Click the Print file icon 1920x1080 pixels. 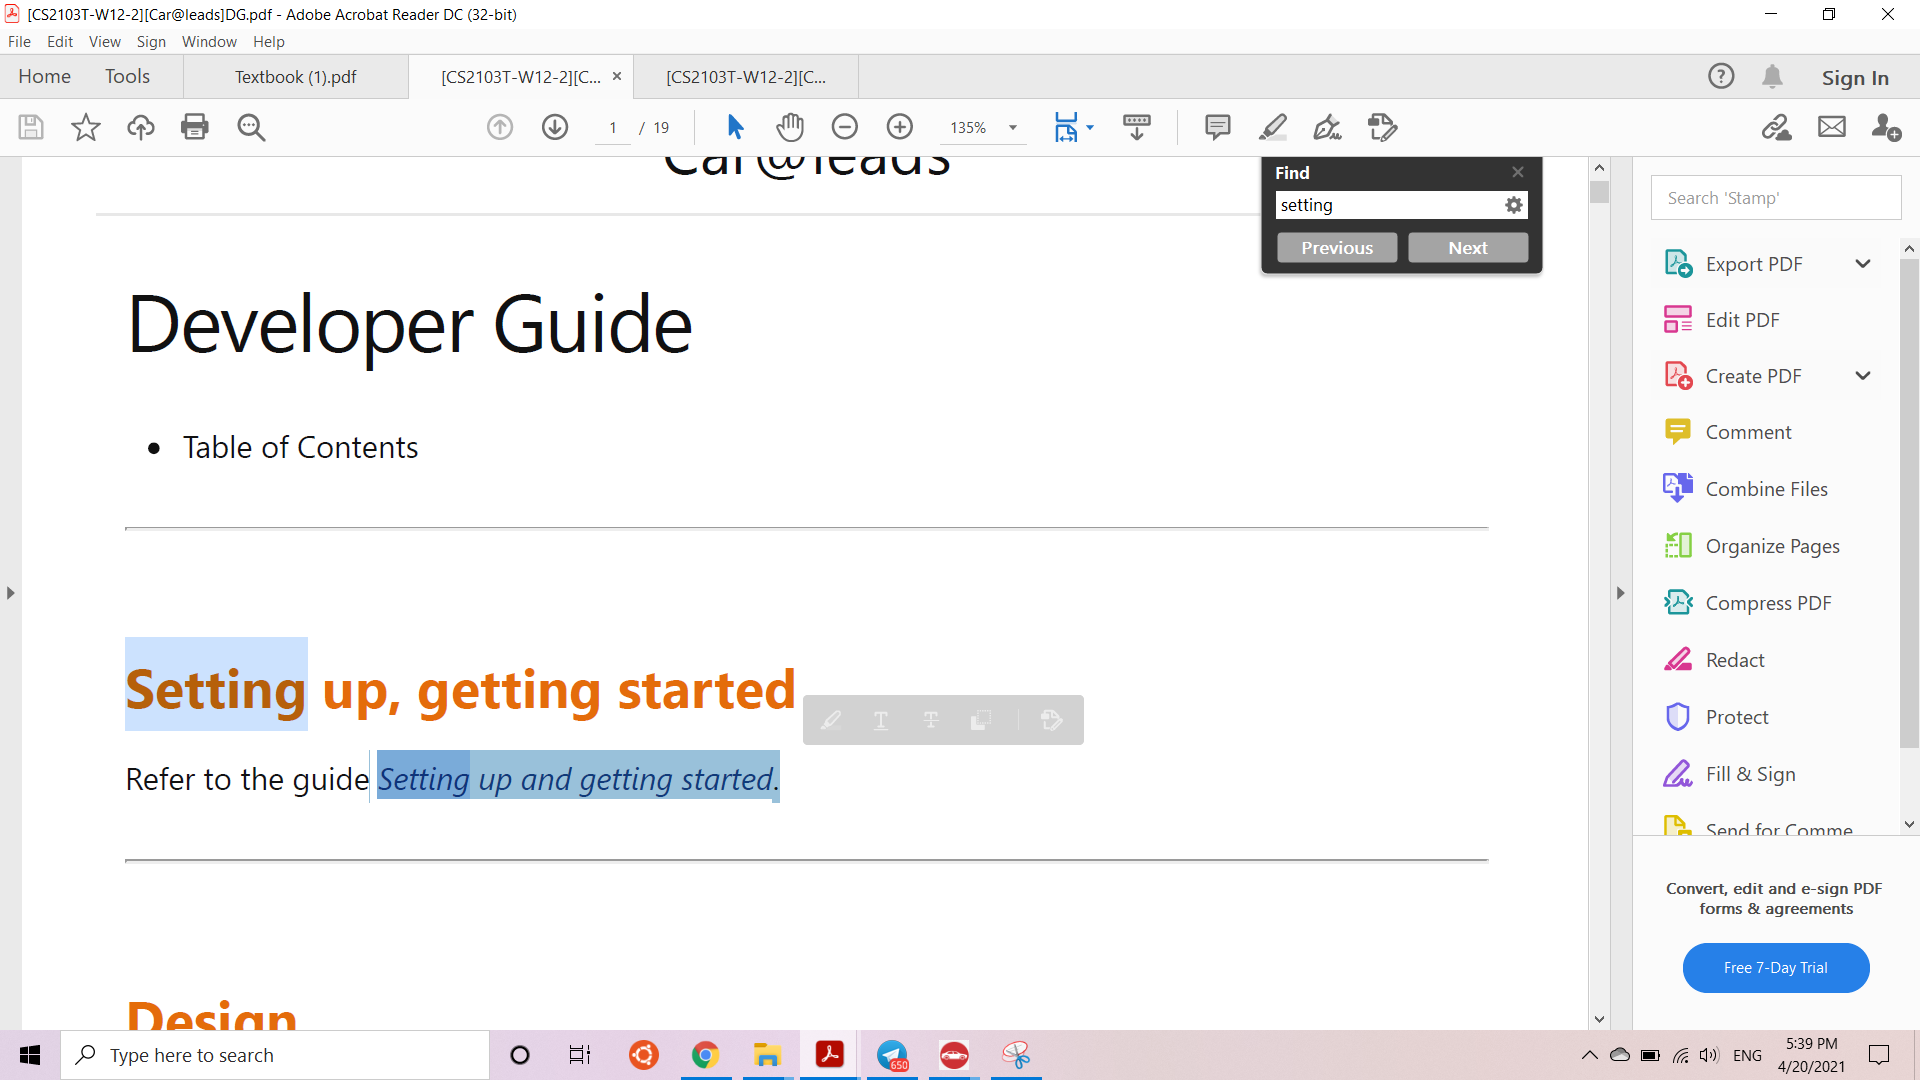coord(195,127)
